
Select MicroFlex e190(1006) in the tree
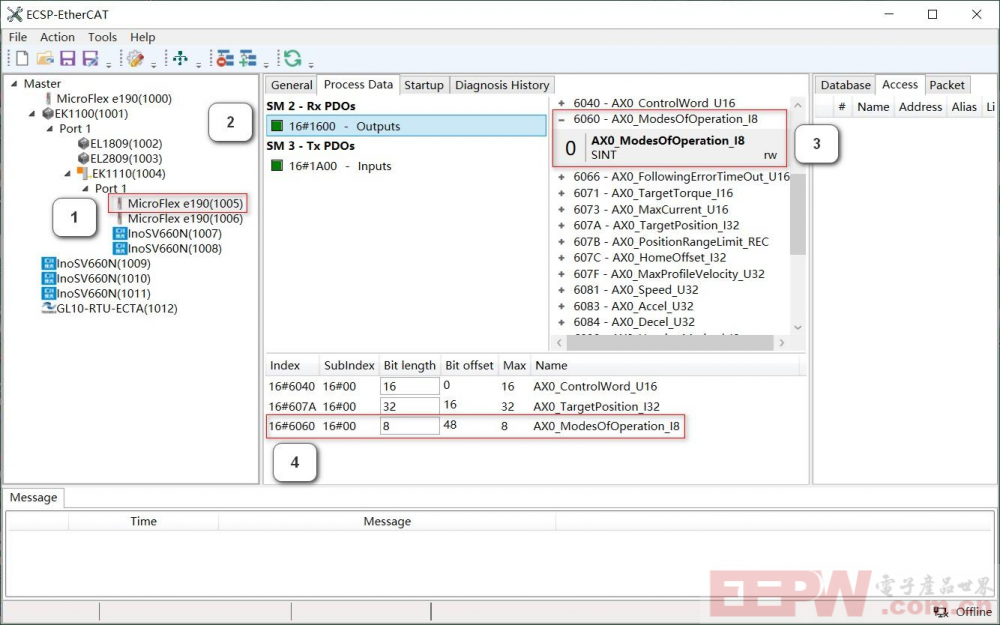[x=185, y=219]
